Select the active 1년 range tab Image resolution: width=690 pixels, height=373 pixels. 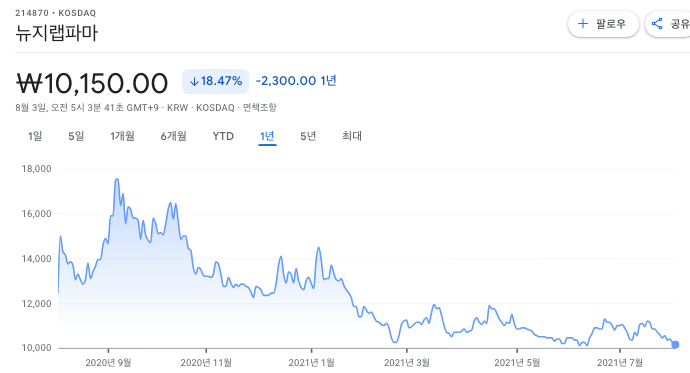tap(267, 136)
